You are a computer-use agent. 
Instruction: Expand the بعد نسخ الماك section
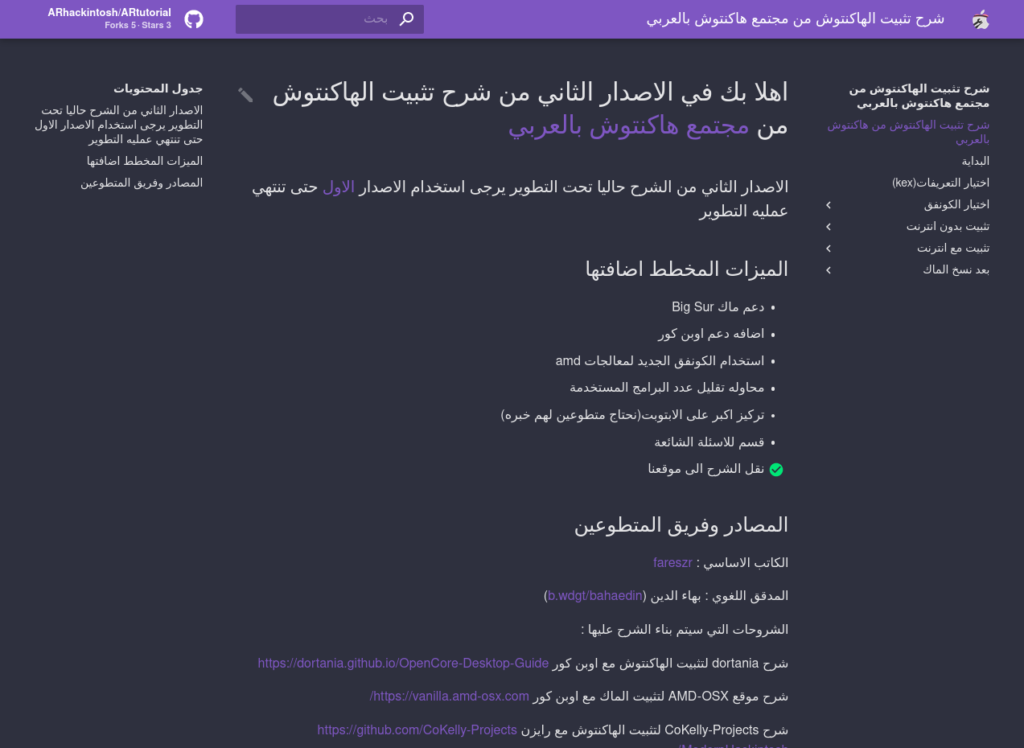click(x=828, y=270)
